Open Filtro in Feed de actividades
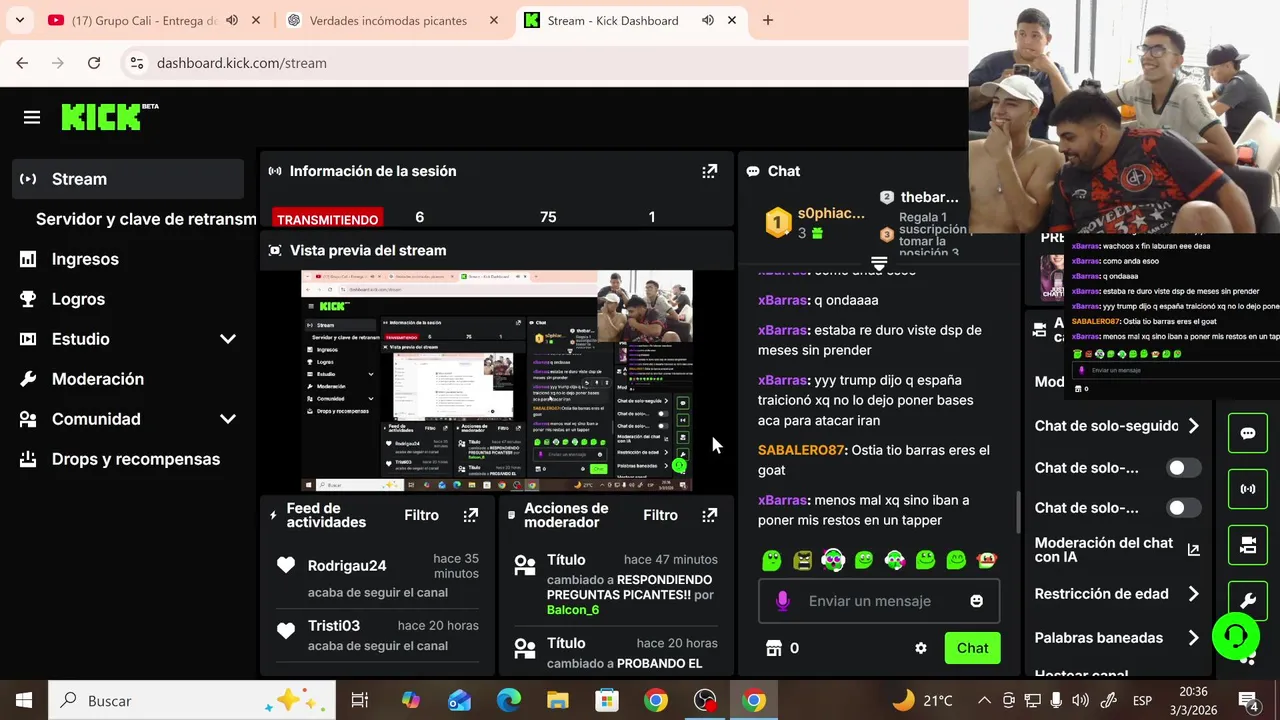Screen dimensions: 1280x720 pos(422,515)
